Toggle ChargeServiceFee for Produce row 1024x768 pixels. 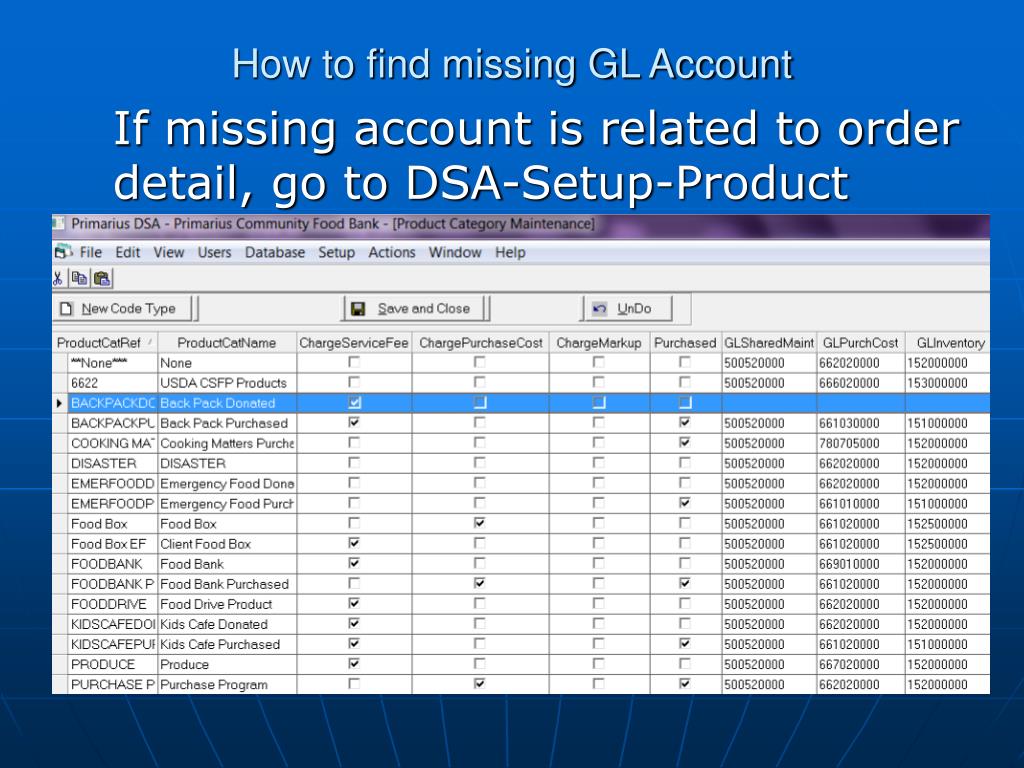(354, 664)
